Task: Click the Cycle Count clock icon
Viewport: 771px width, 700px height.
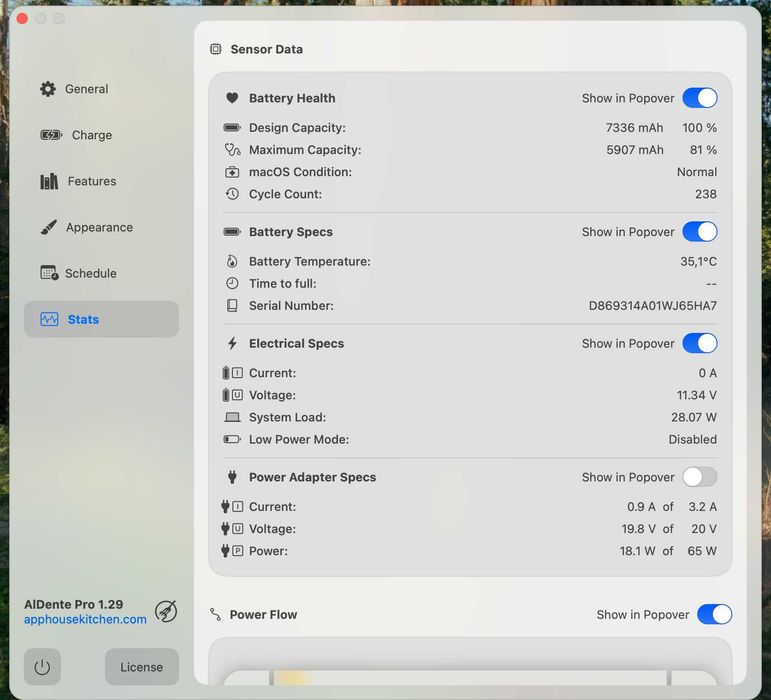Action: [x=232, y=194]
